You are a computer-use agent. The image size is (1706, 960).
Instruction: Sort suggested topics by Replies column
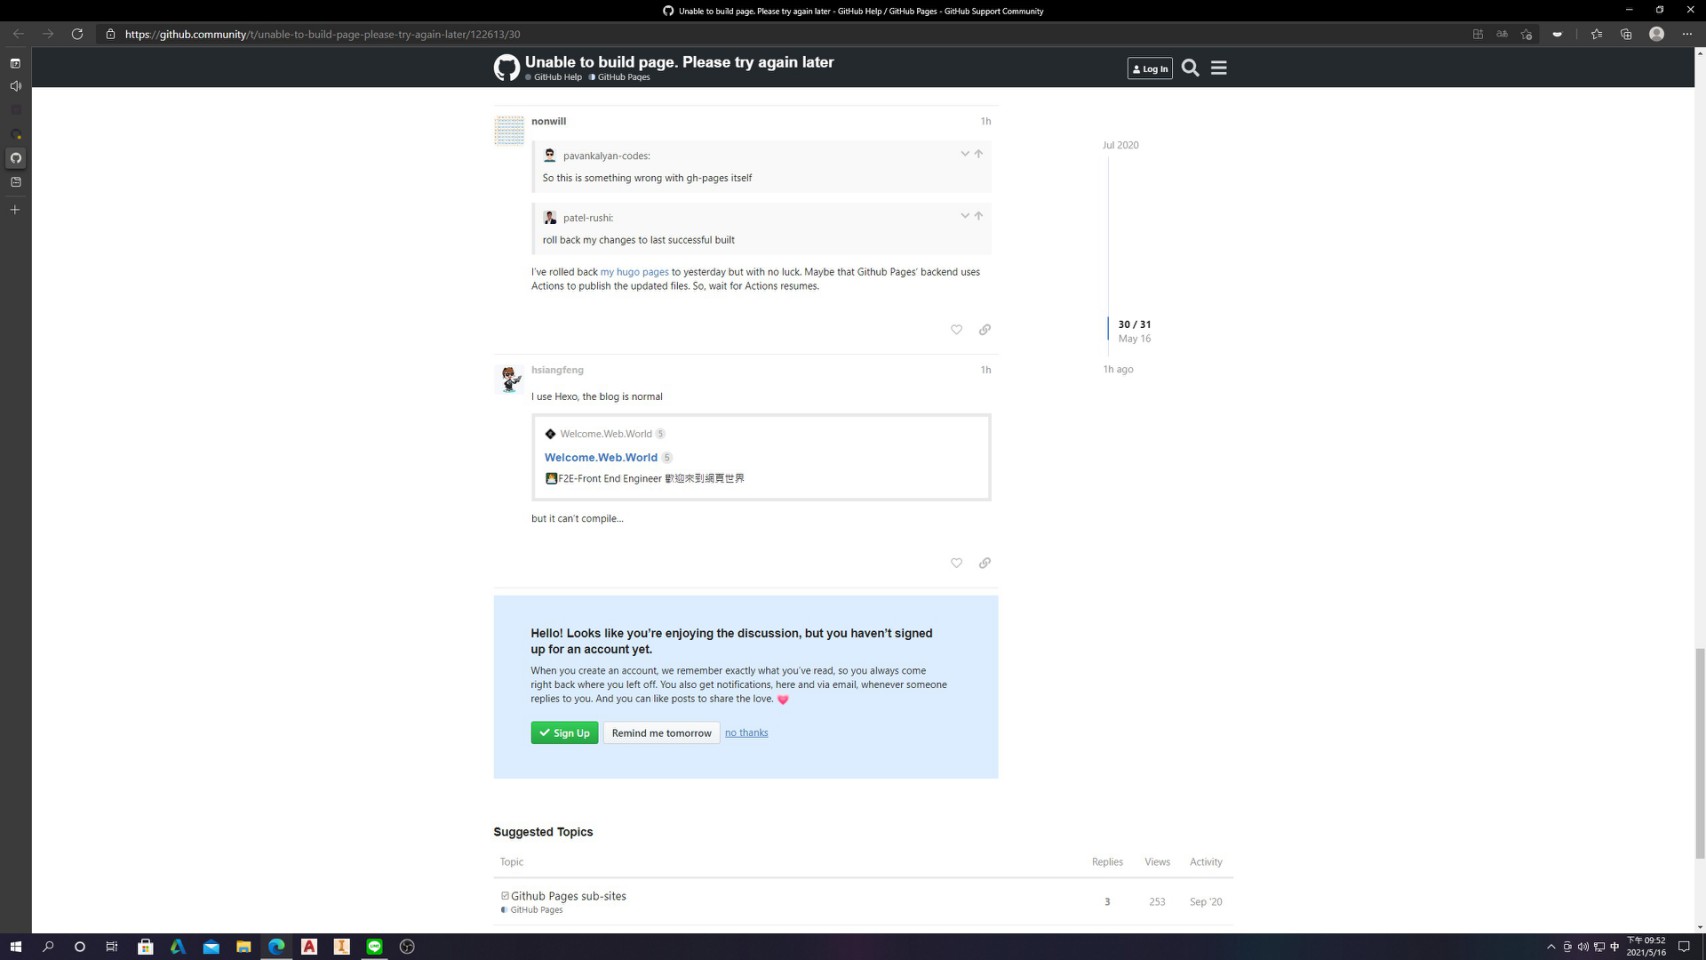(1107, 862)
